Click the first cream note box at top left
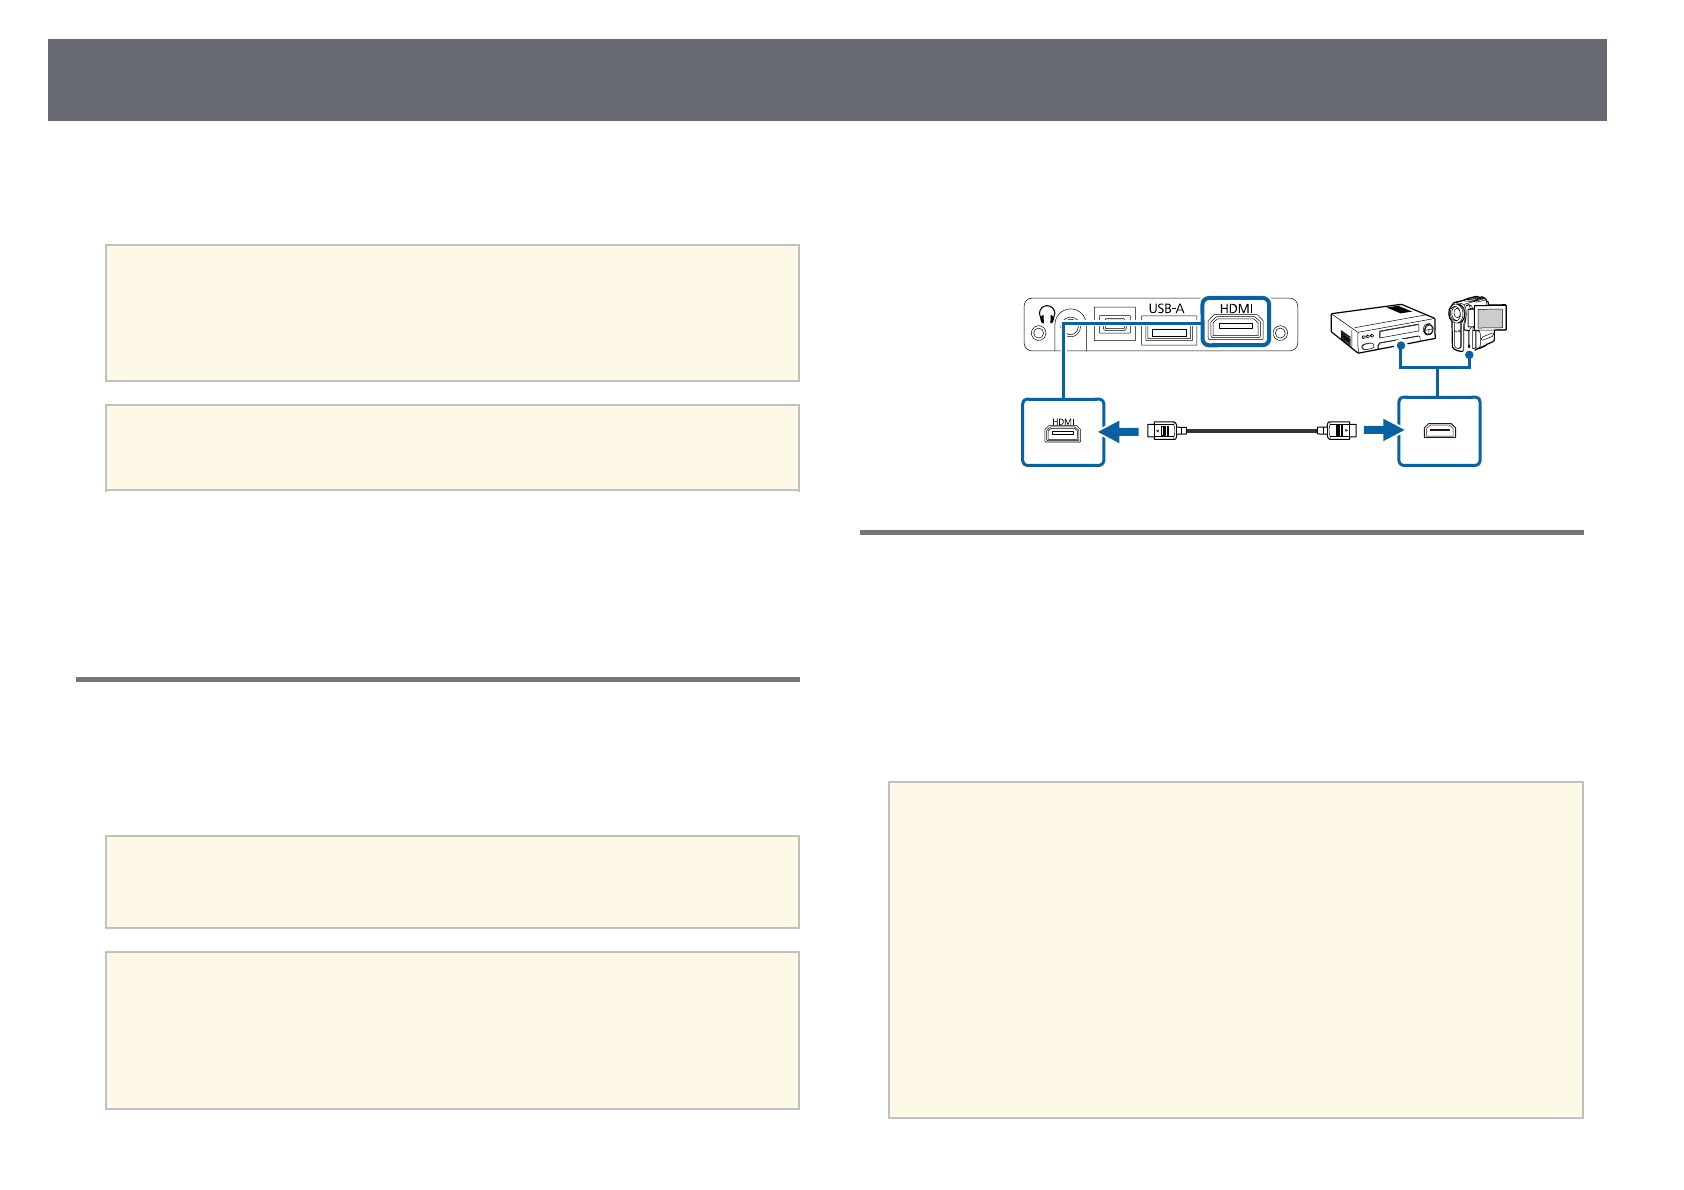 pyautogui.click(x=452, y=313)
